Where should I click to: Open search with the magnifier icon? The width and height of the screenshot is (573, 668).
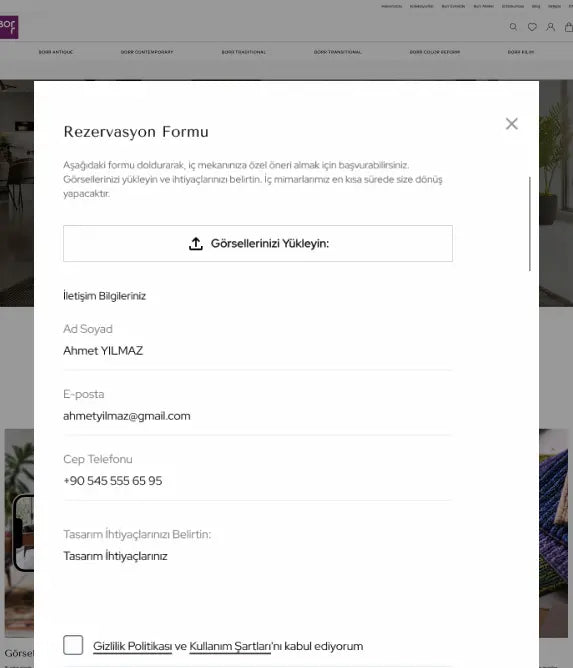click(513, 27)
